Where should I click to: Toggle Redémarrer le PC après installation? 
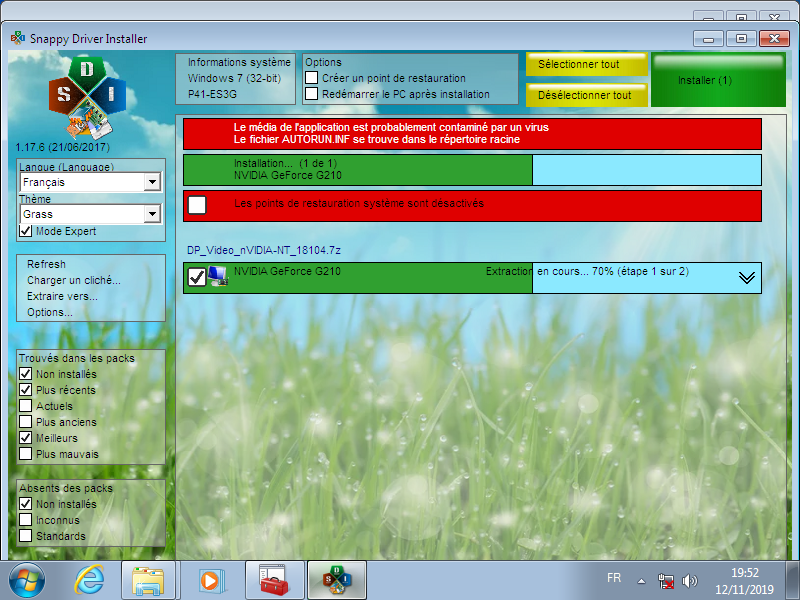coord(312,94)
